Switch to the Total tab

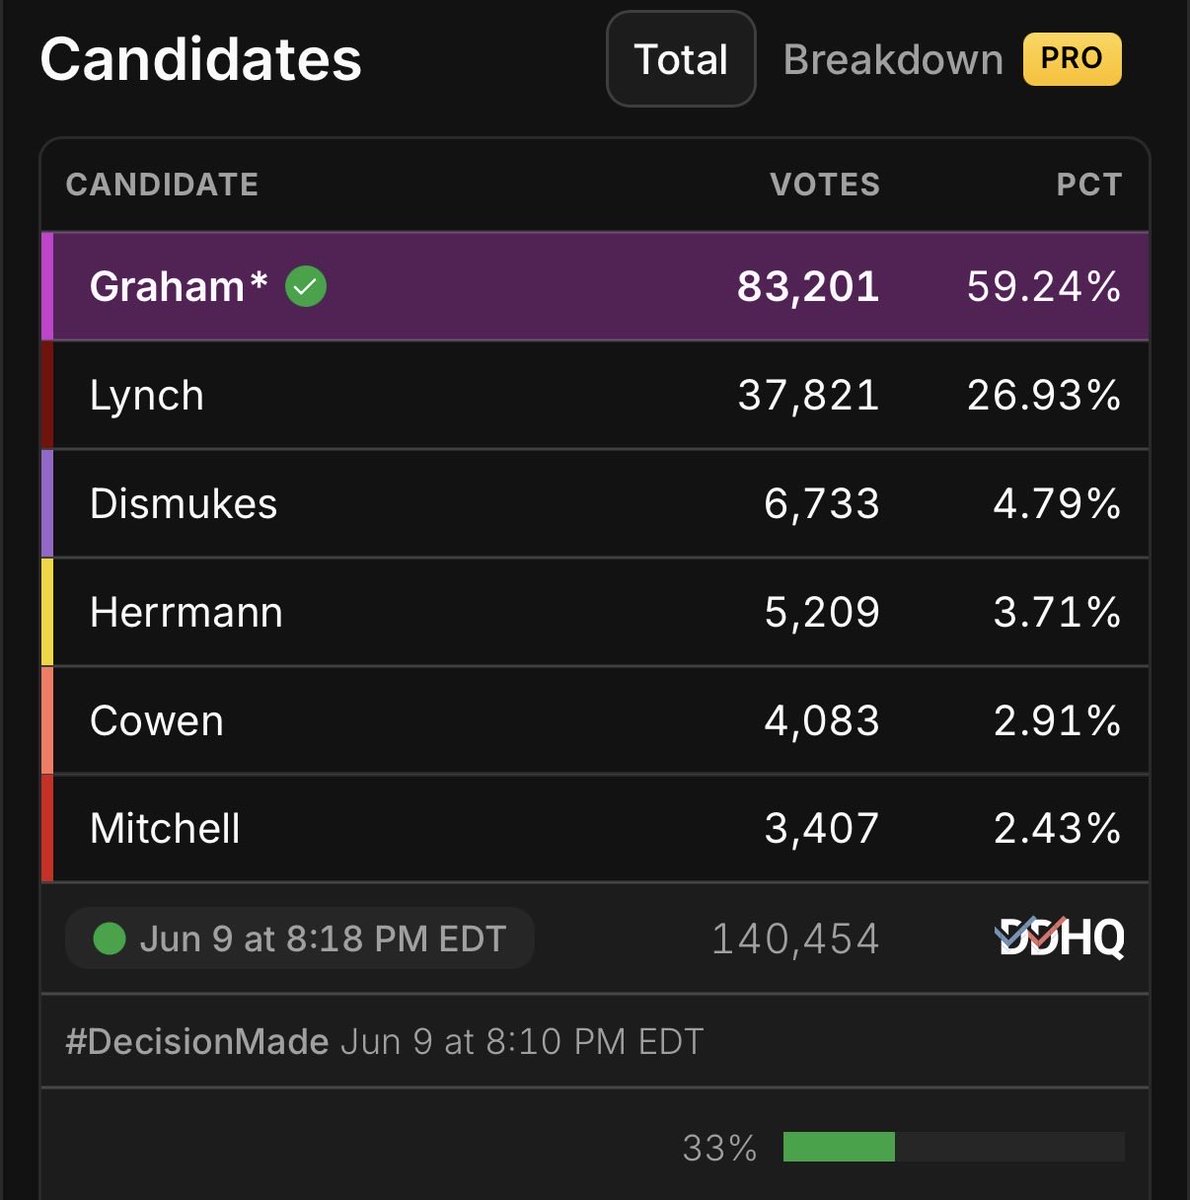click(x=681, y=59)
